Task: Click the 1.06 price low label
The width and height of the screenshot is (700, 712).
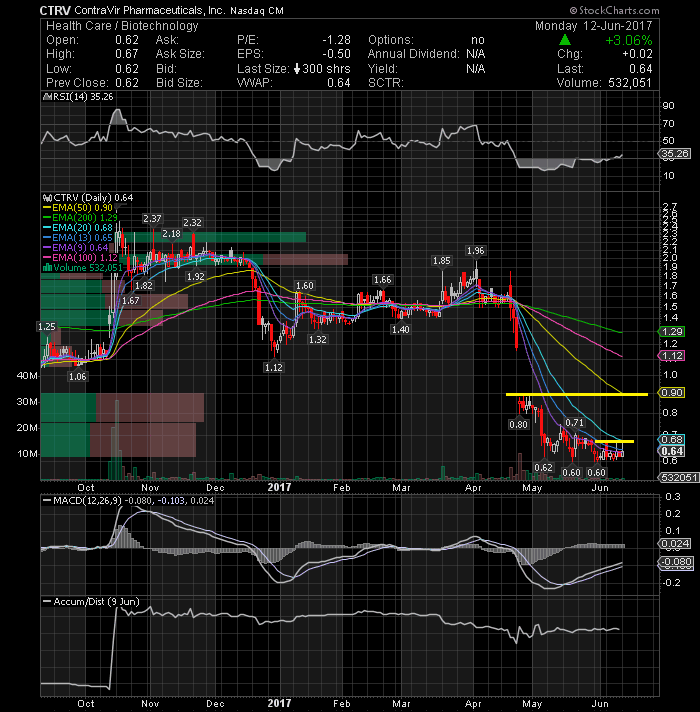Action: click(78, 376)
